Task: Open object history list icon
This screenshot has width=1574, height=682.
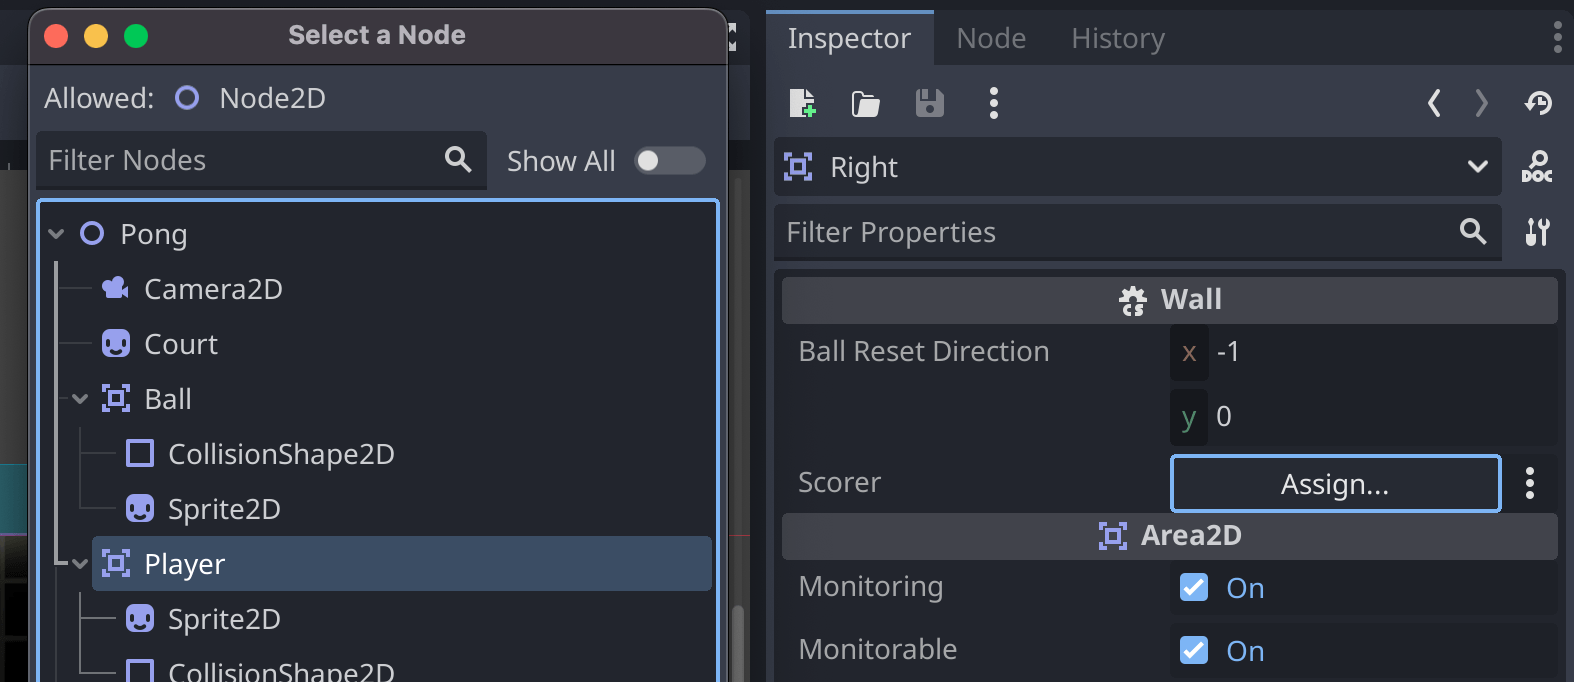Action: (x=1538, y=103)
